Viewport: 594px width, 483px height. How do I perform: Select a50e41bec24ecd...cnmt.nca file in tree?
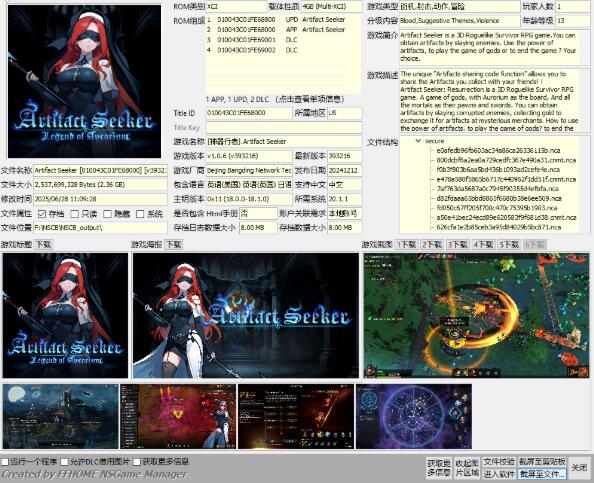(x=506, y=218)
